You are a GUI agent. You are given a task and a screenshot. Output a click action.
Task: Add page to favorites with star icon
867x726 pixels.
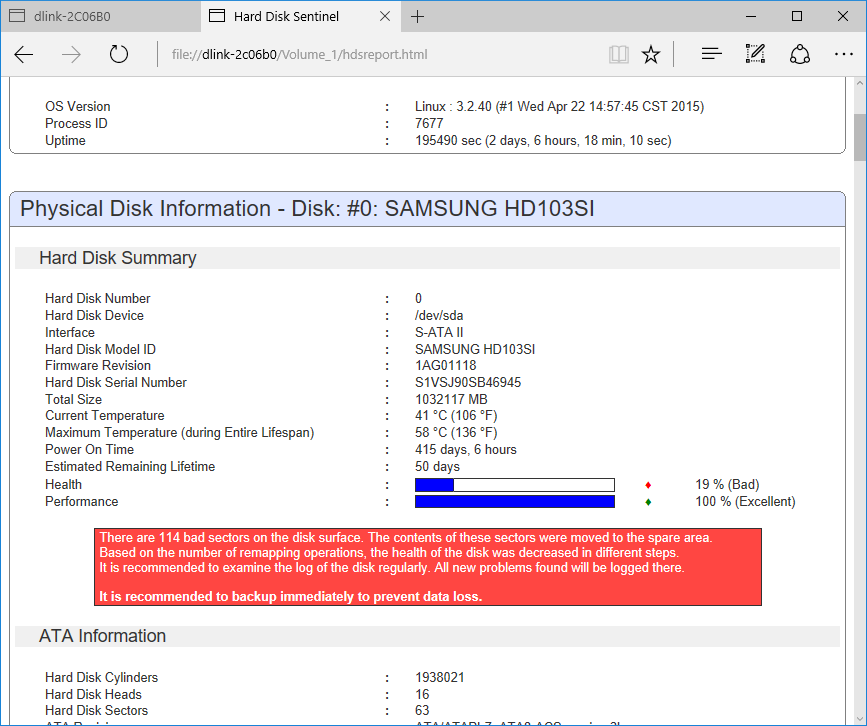point(651,54)
